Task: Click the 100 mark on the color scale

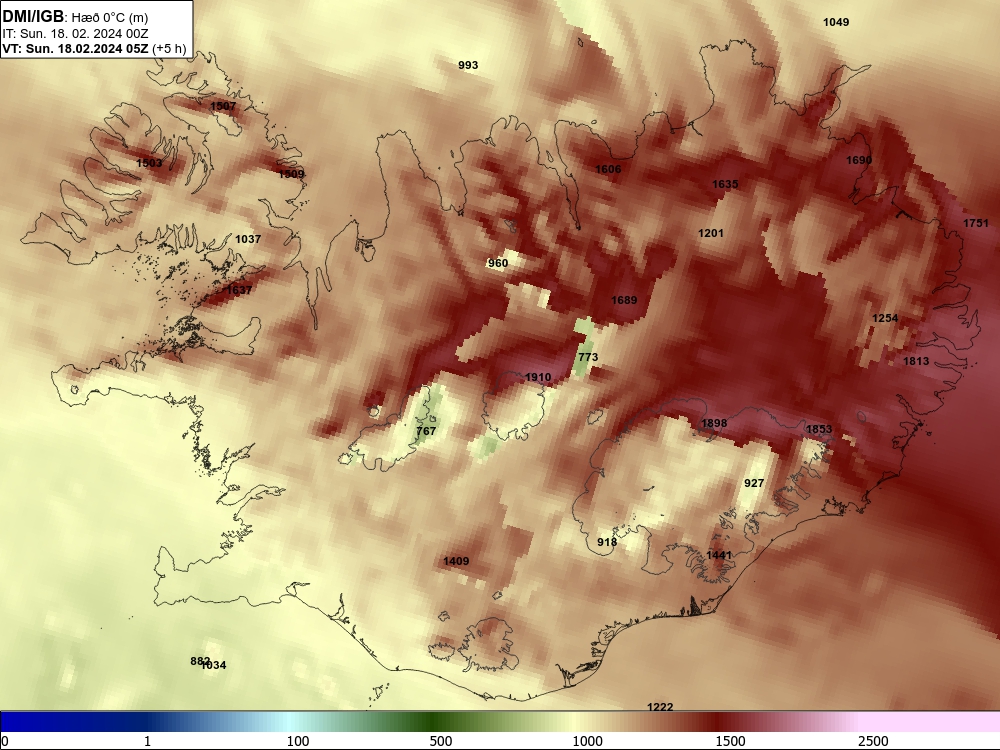Action: pos(298,741)
